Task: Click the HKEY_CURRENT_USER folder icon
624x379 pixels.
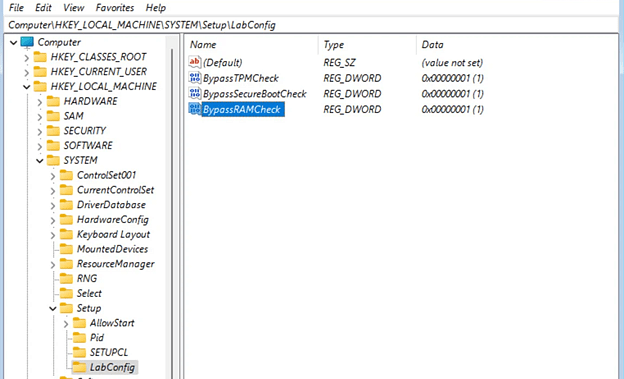Action: 40,72
